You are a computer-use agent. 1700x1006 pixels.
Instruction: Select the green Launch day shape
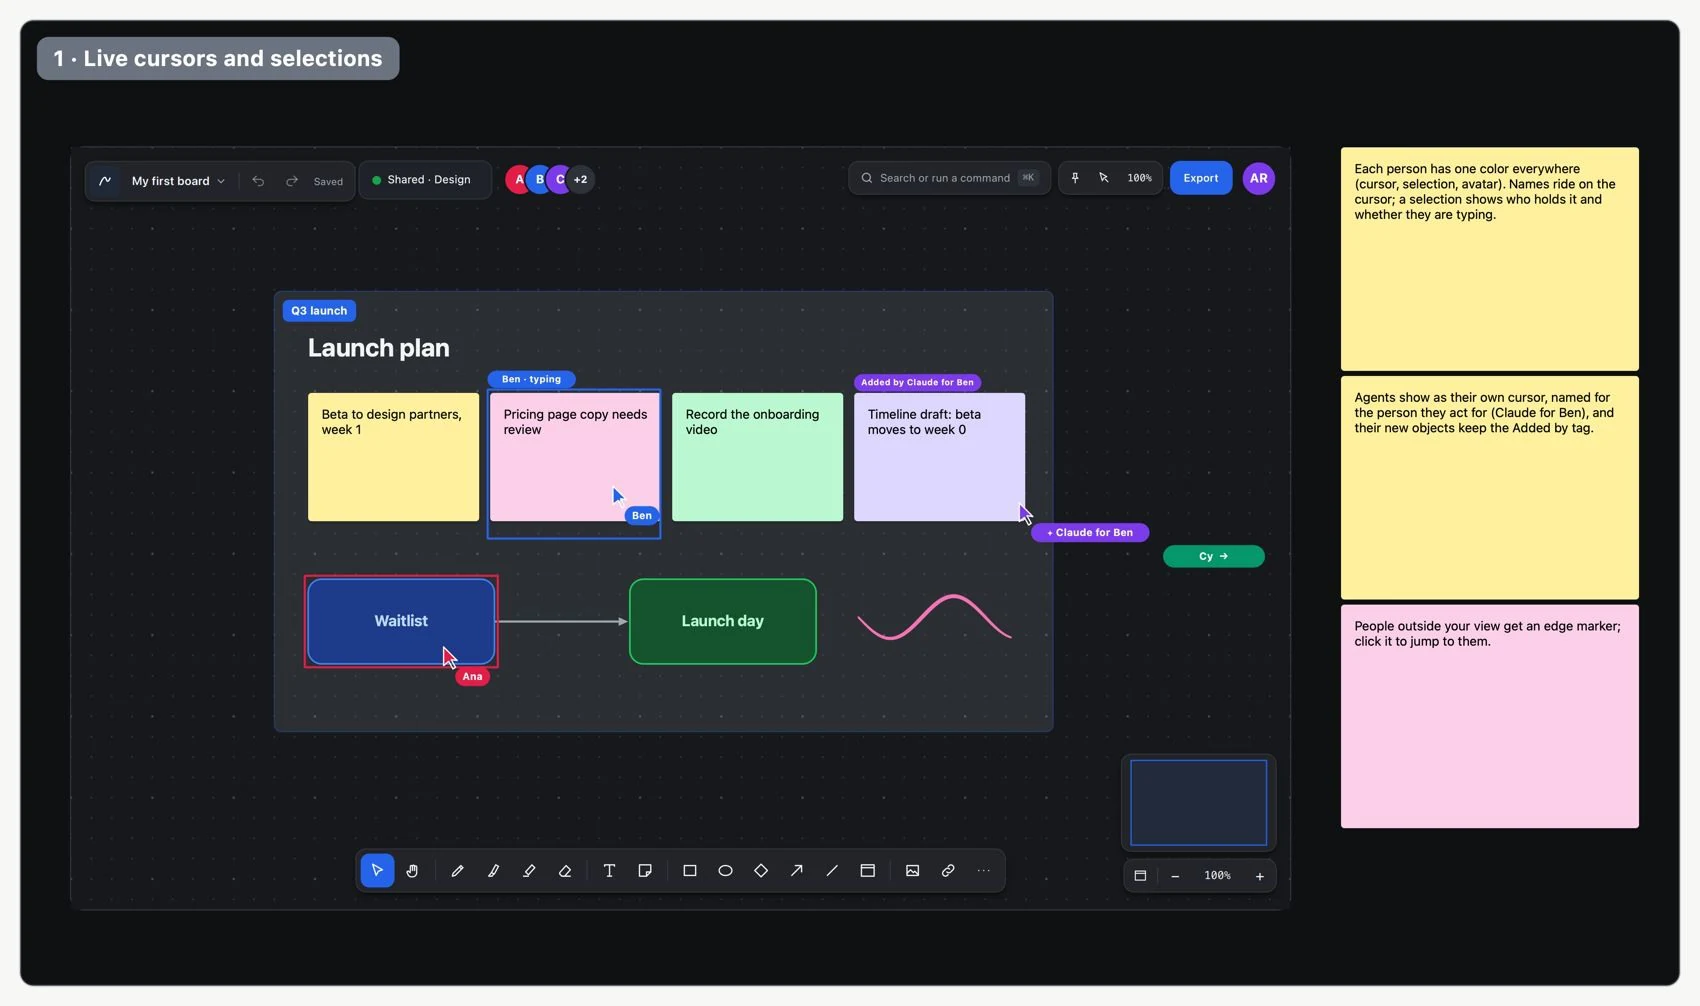point(723,621)
